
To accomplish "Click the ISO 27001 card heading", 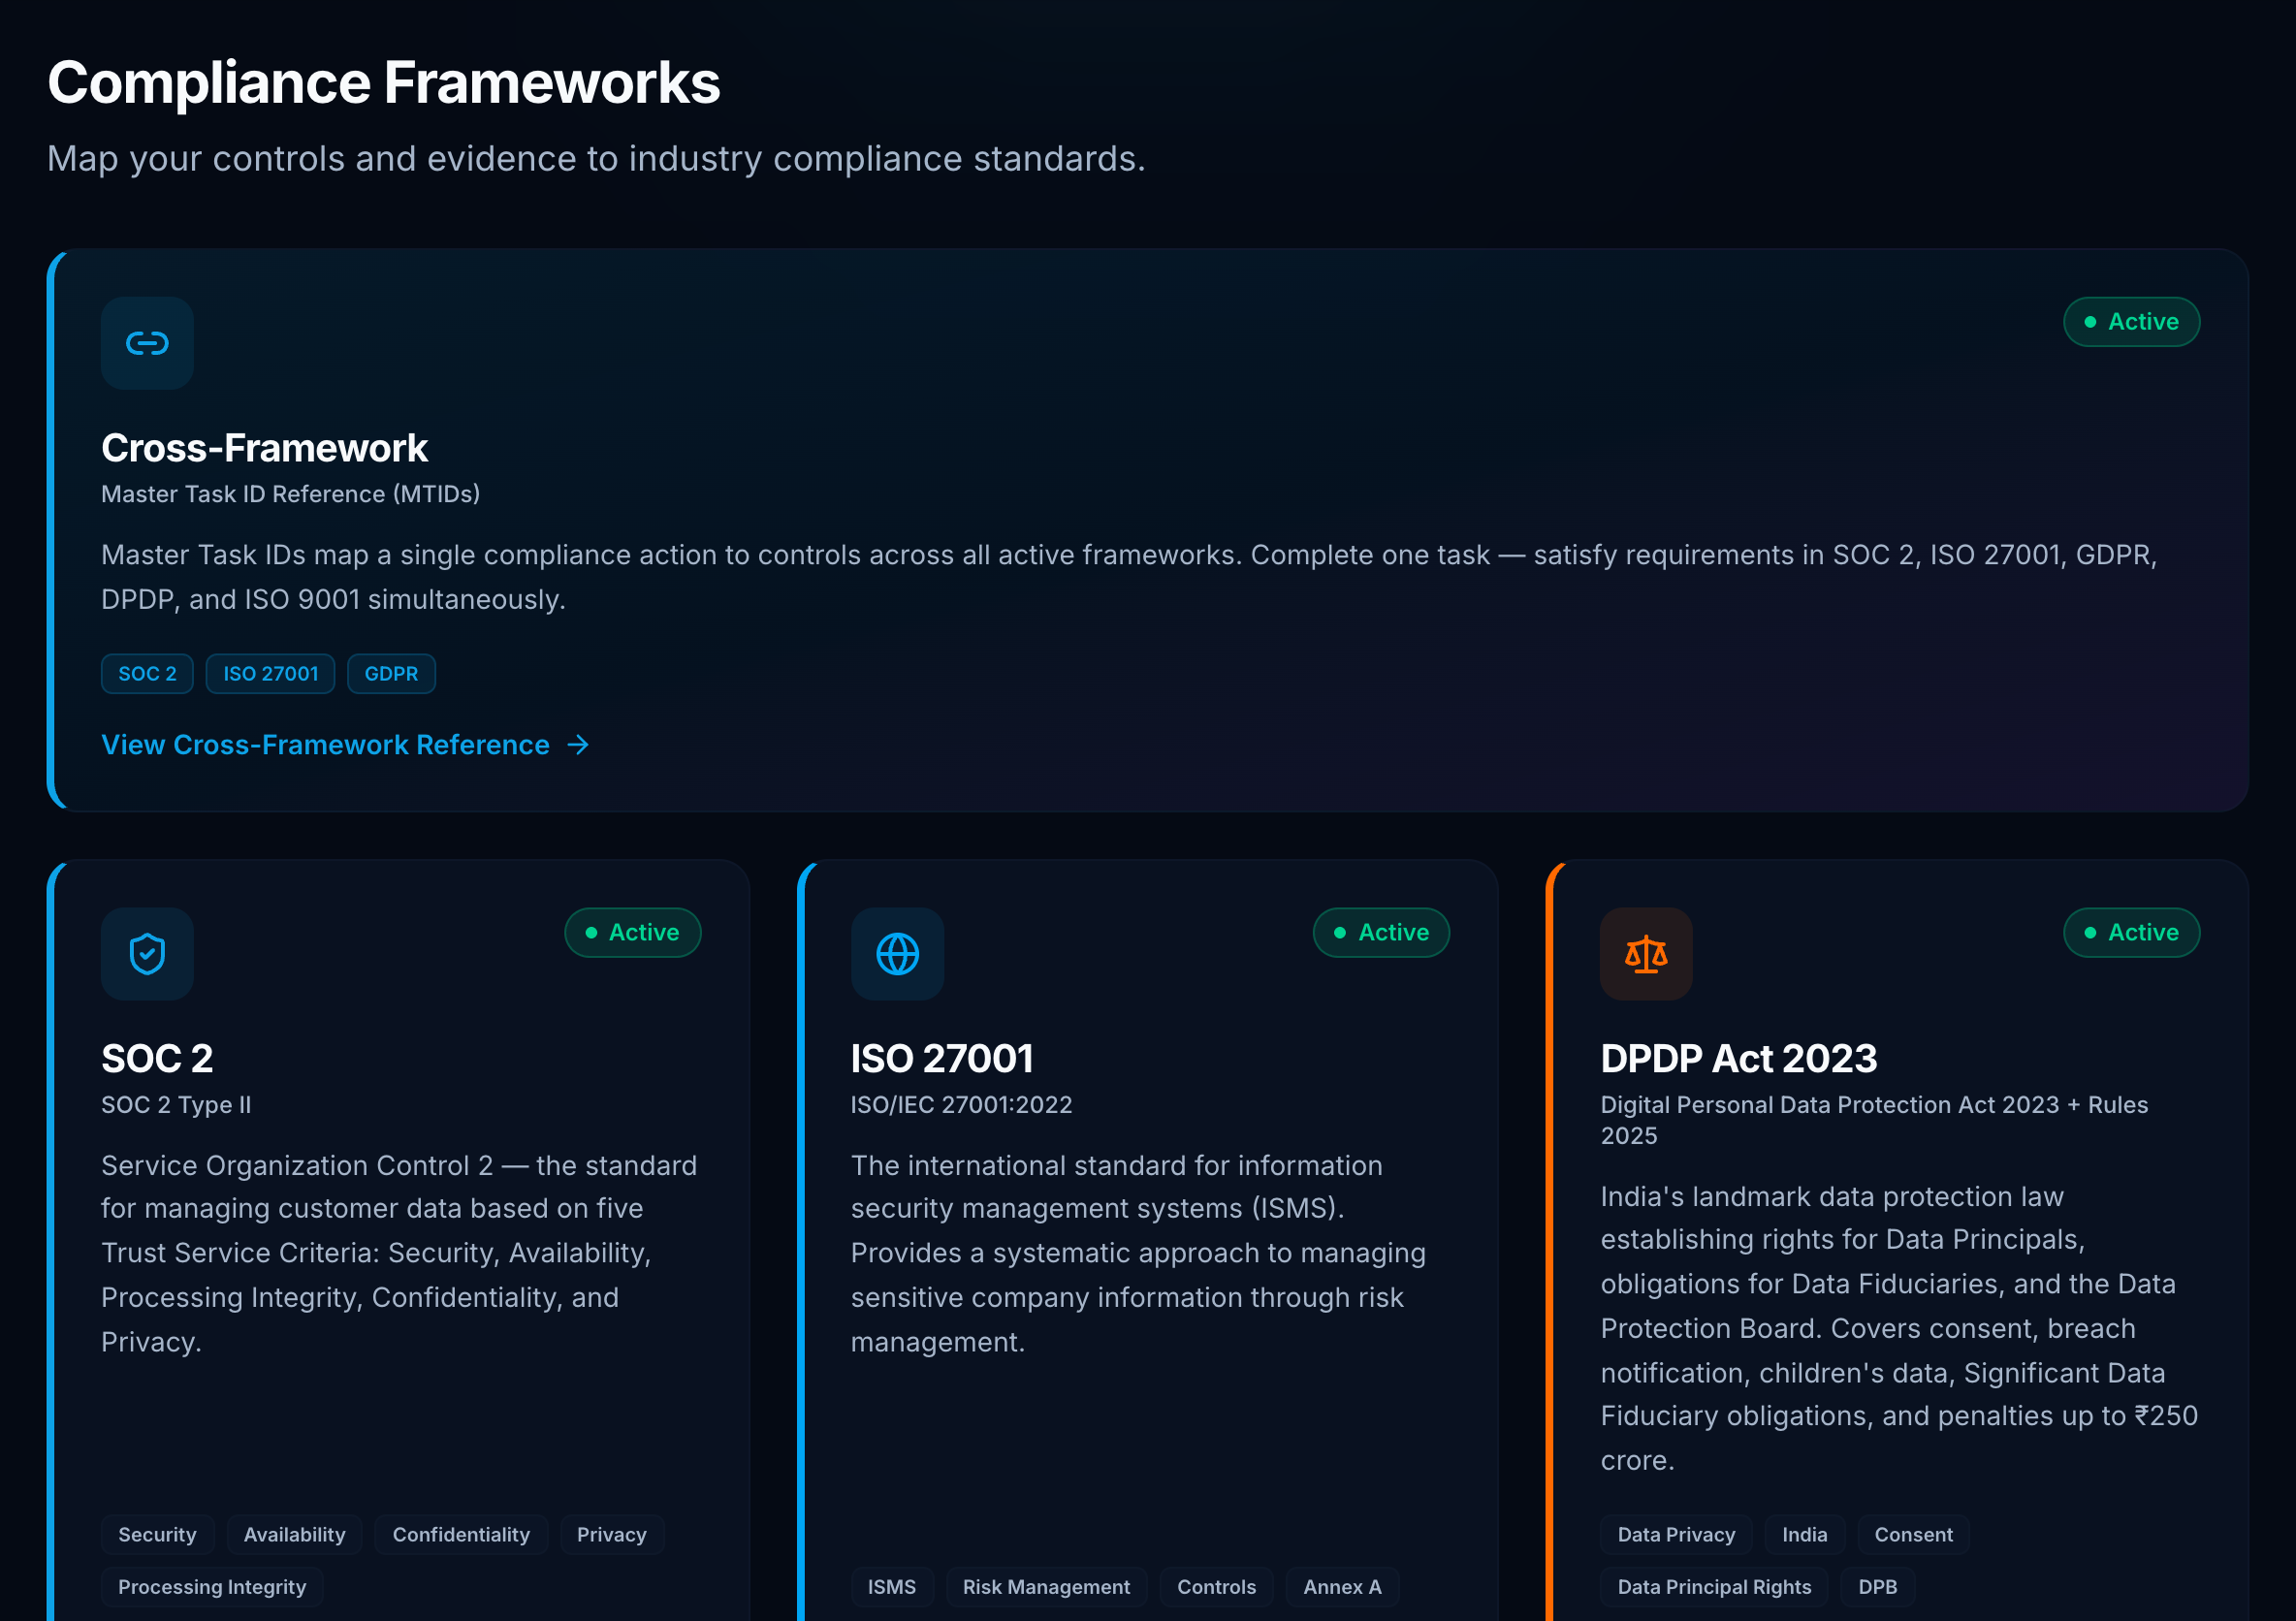I will click(x=942, y=1058).
